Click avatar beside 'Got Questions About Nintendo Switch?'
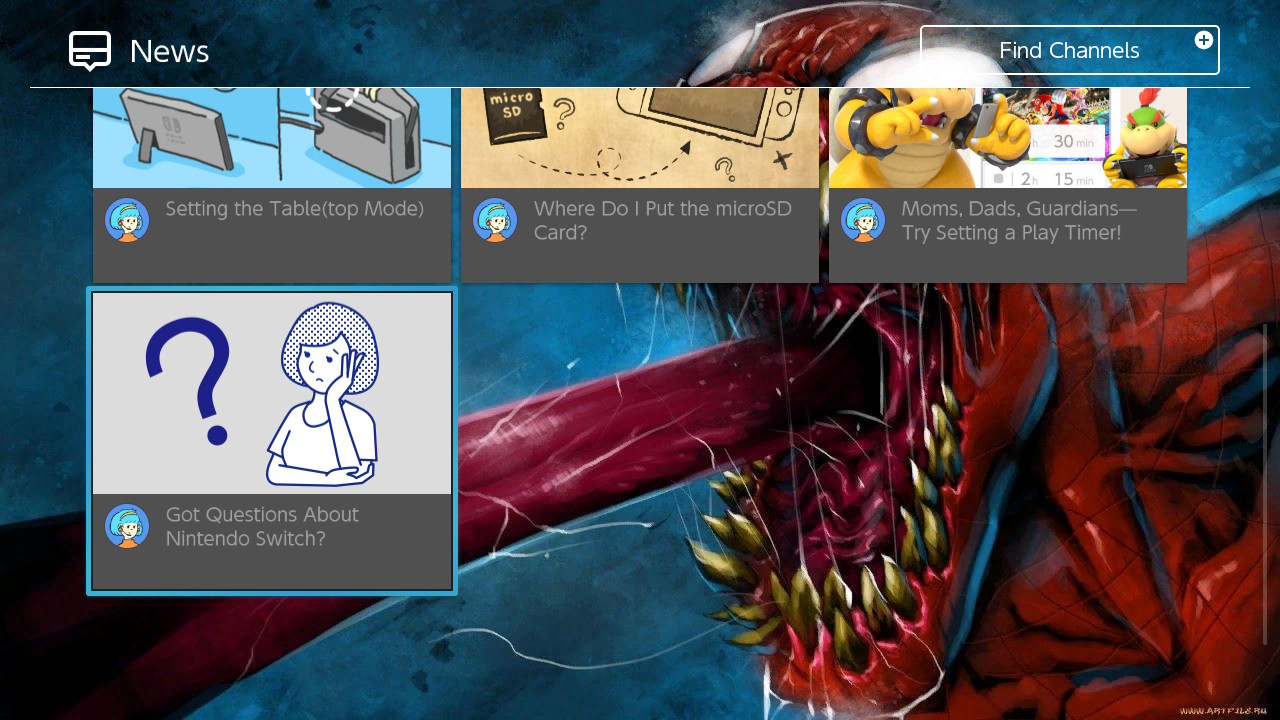Image resolution: width=1280 pixels, height=720 pixels. click(x=127, y=526)
